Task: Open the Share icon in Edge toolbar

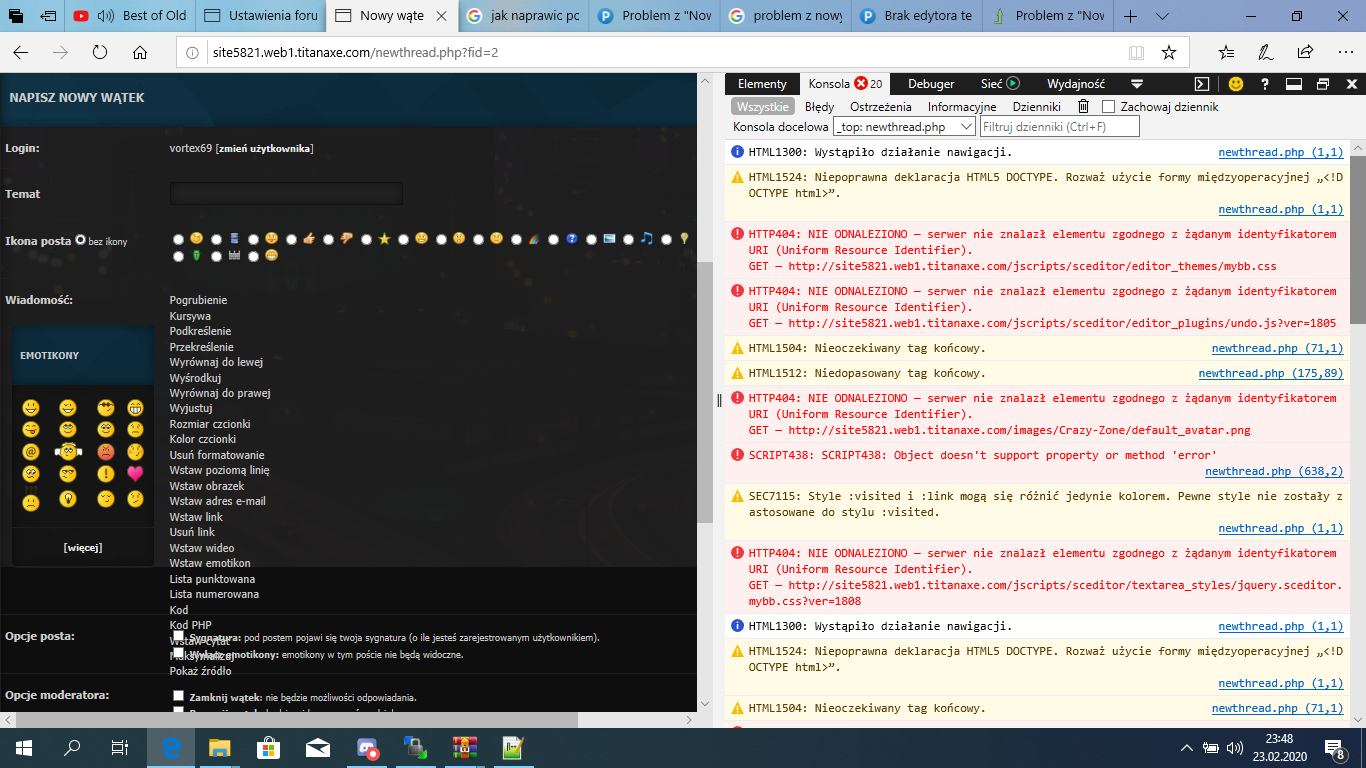Action: coord(1305,52)
